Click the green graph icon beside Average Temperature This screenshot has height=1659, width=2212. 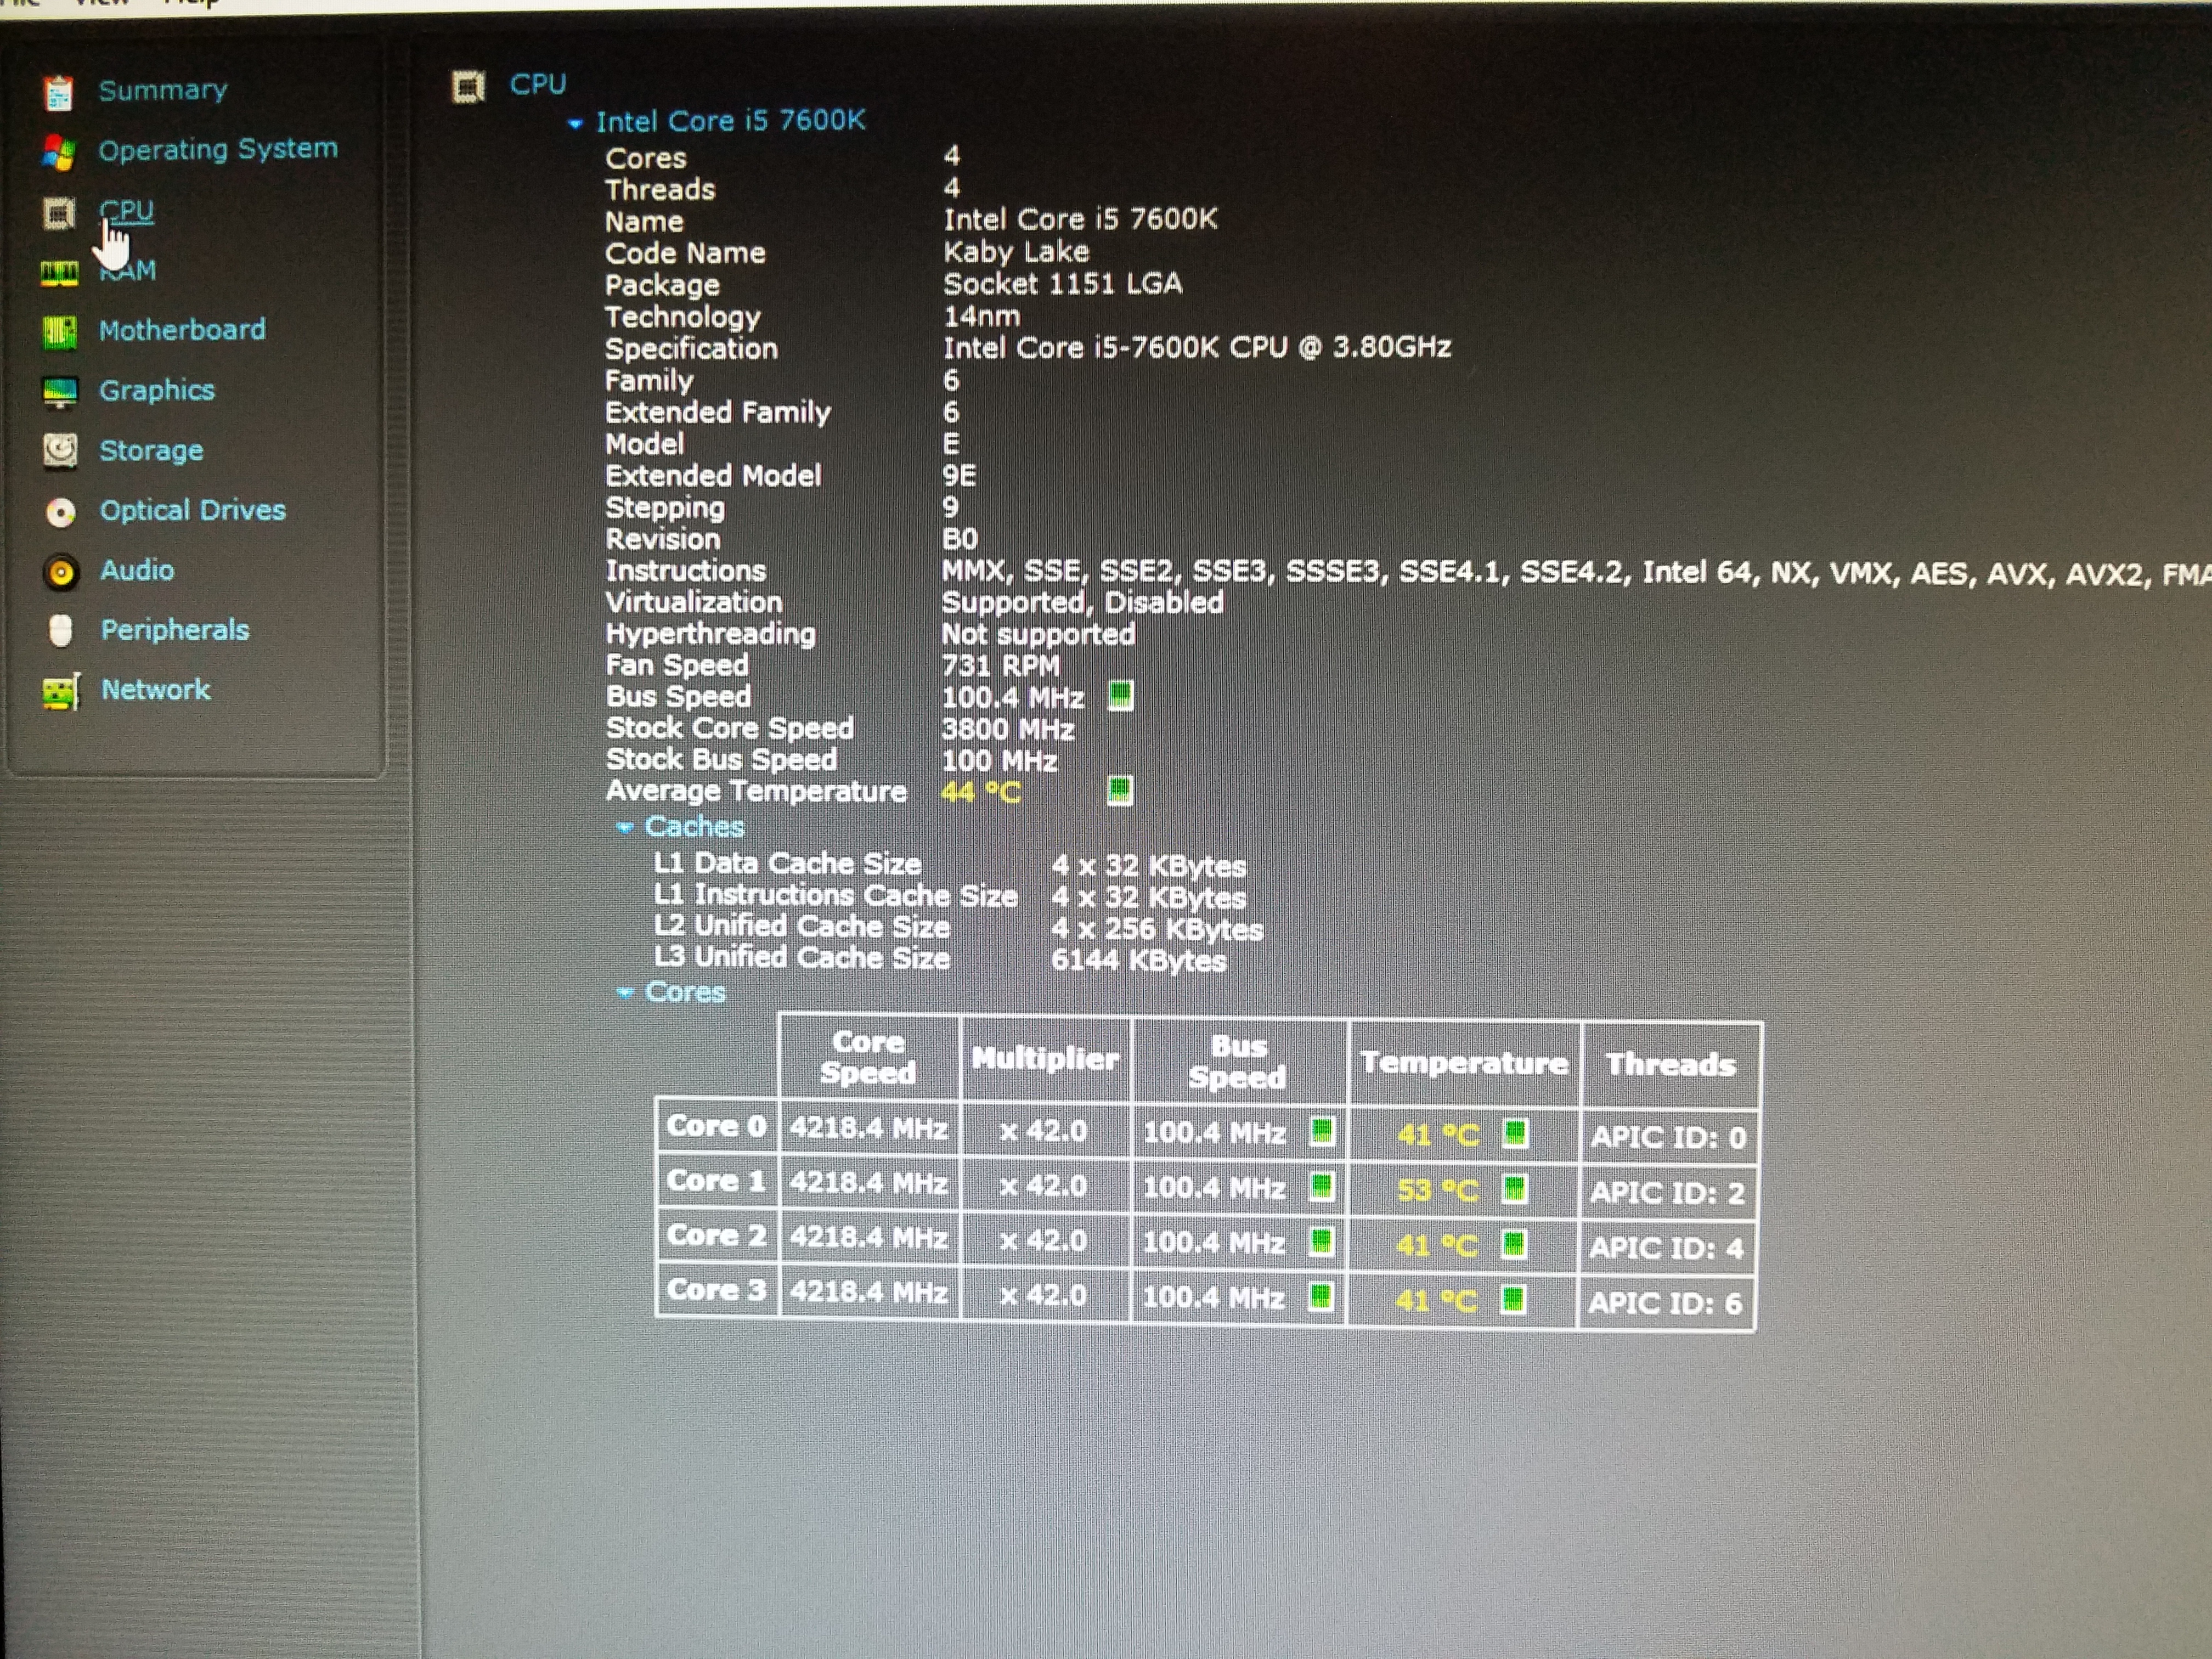[1120, 791]
